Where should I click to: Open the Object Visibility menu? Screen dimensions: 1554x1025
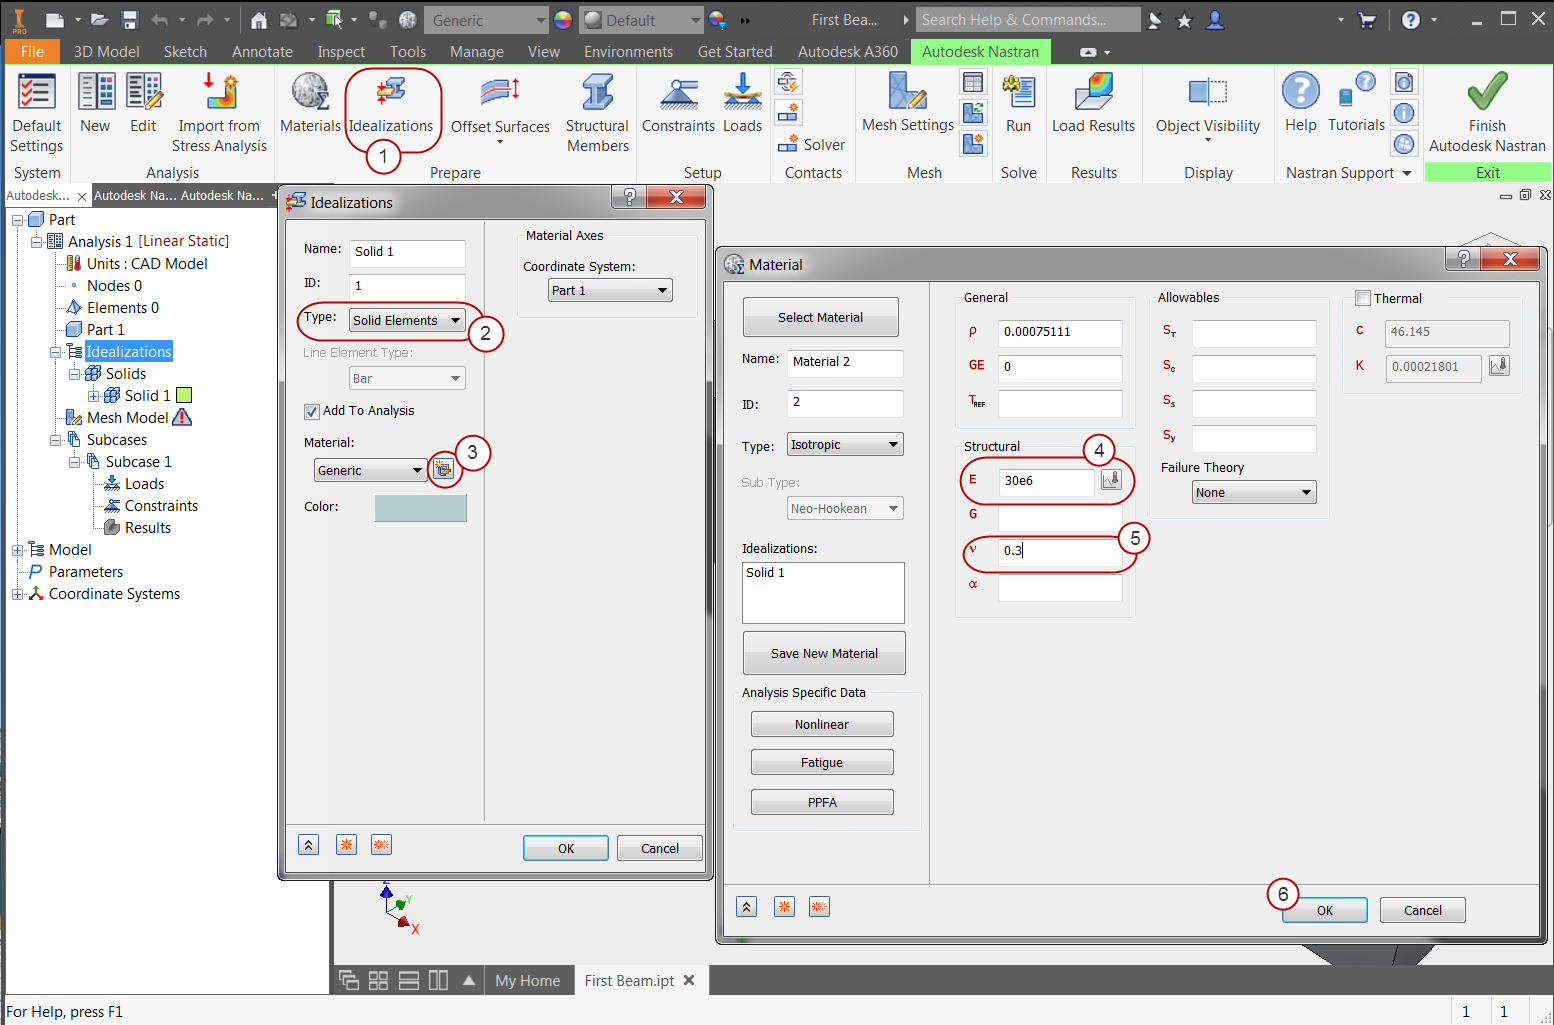[1208, 108]
